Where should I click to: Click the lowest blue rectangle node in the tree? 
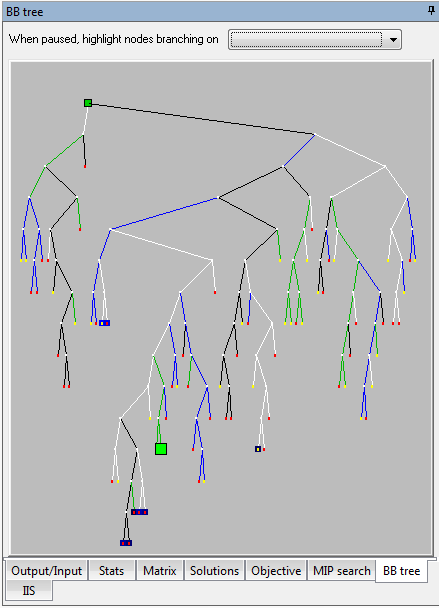pyautogui.click(x=126, y=543)
